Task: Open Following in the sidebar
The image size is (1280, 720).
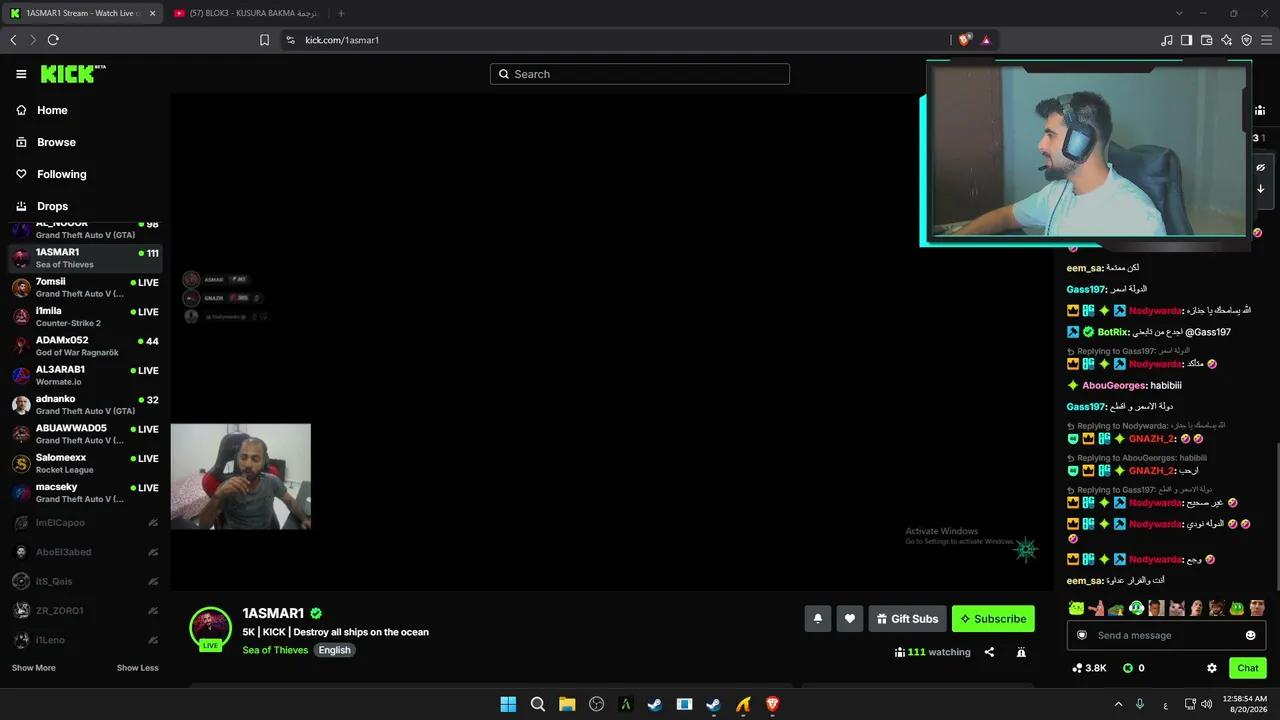Action: [51, 174]
